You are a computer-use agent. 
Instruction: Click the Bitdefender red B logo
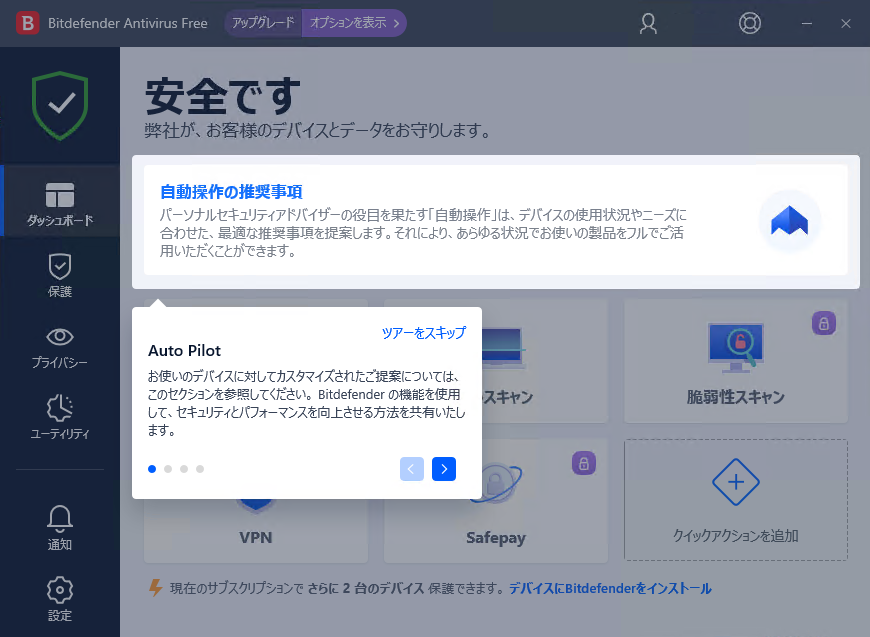27,23
